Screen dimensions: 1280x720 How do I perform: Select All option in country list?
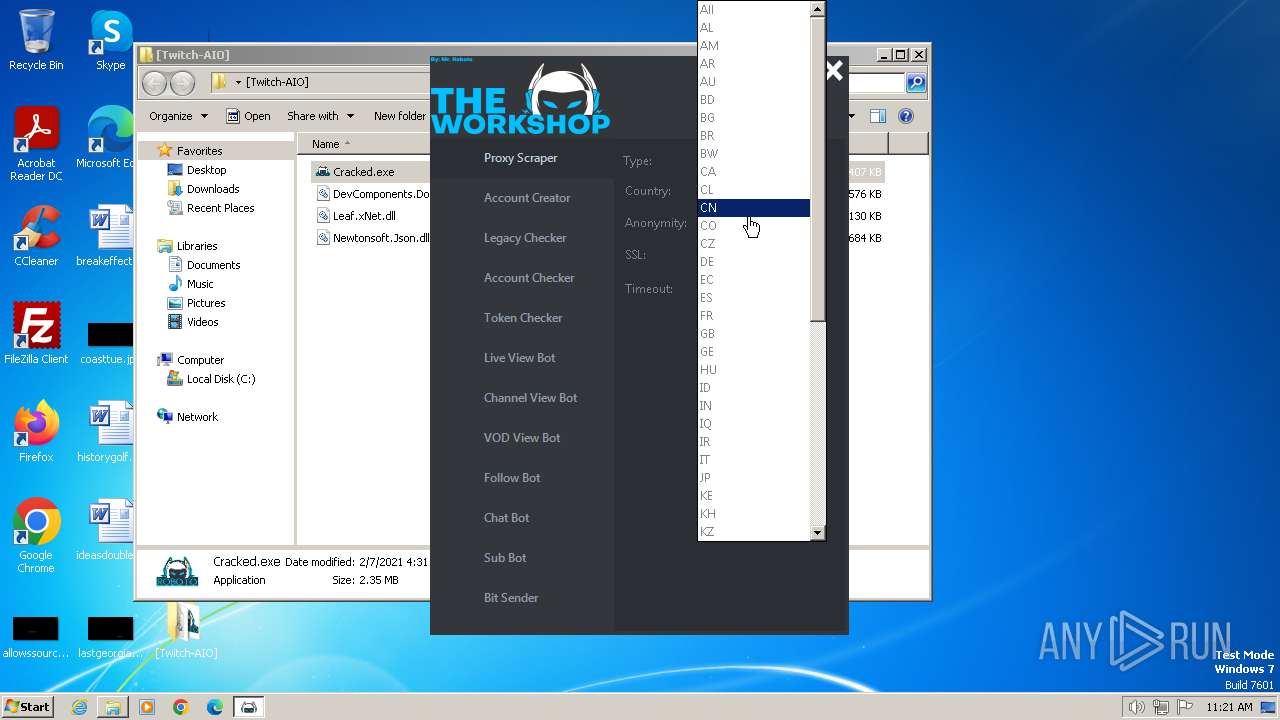click(753, 10)
